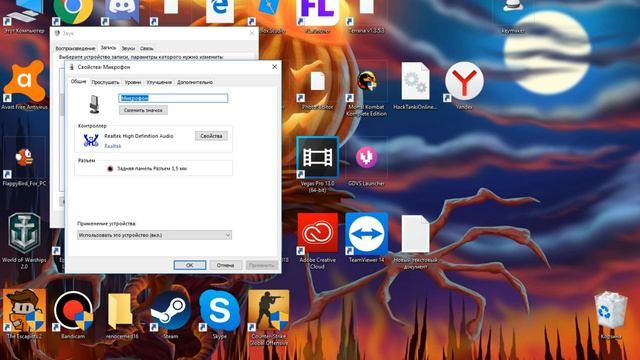Click the microphone name input field
The image size is (640, 360).
pos(173,98)
